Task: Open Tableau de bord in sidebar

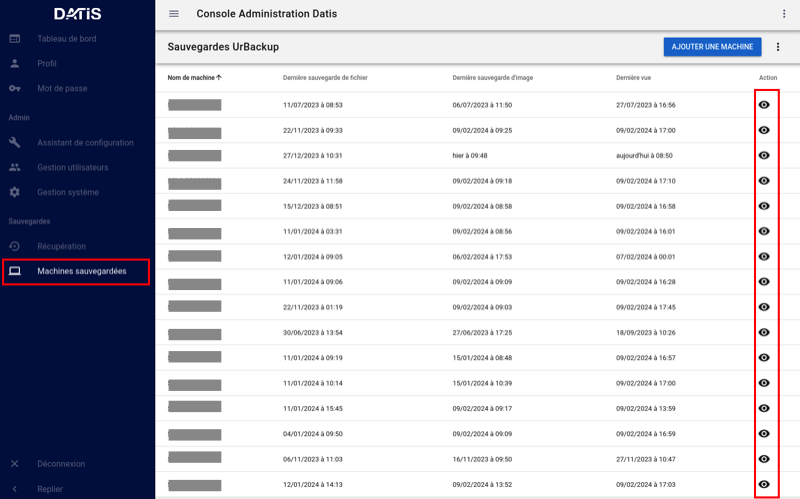Action: [x=66, y=39]
